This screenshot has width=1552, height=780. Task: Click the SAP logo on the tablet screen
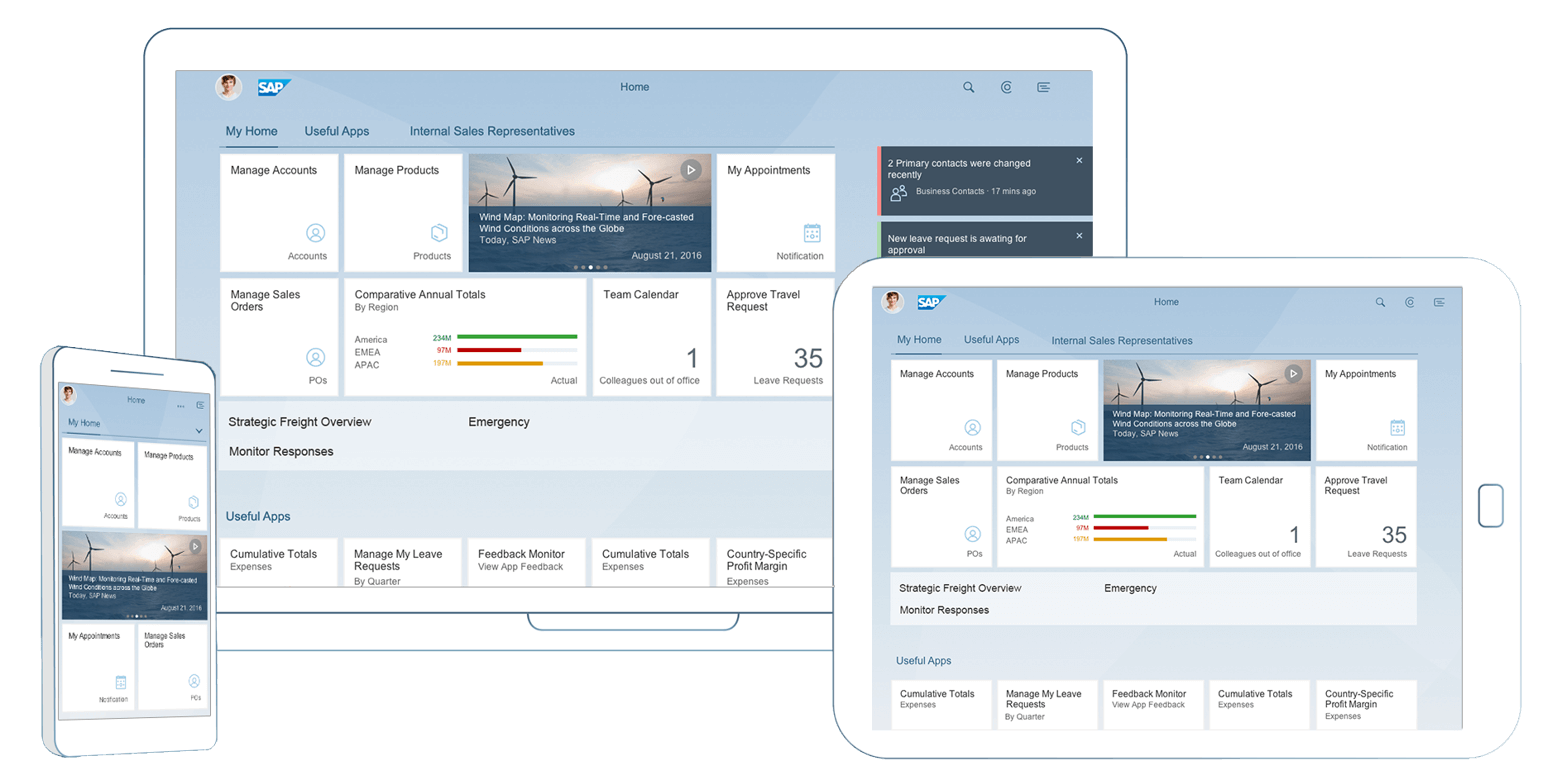930,302
